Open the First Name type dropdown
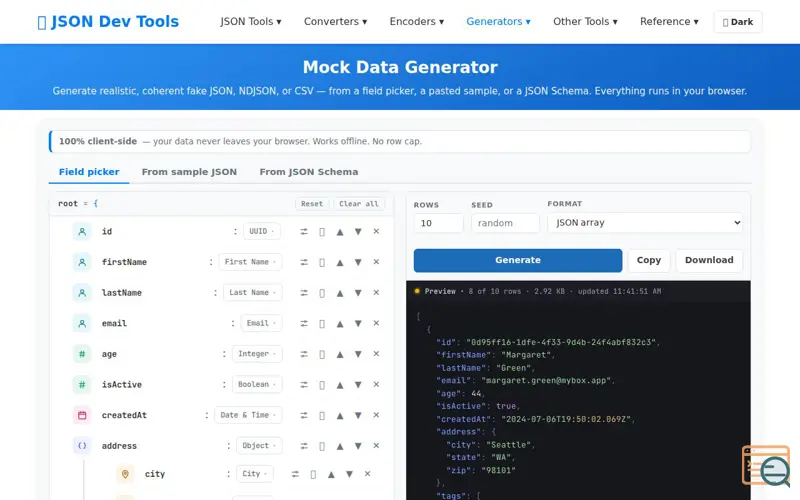This screenshot has width=800, height=500. [250, 262]
